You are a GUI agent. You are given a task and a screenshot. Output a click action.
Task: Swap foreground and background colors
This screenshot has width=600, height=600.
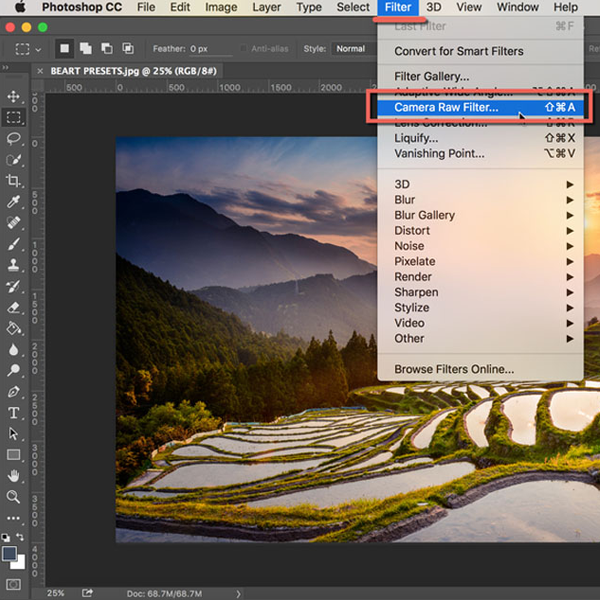24,536
